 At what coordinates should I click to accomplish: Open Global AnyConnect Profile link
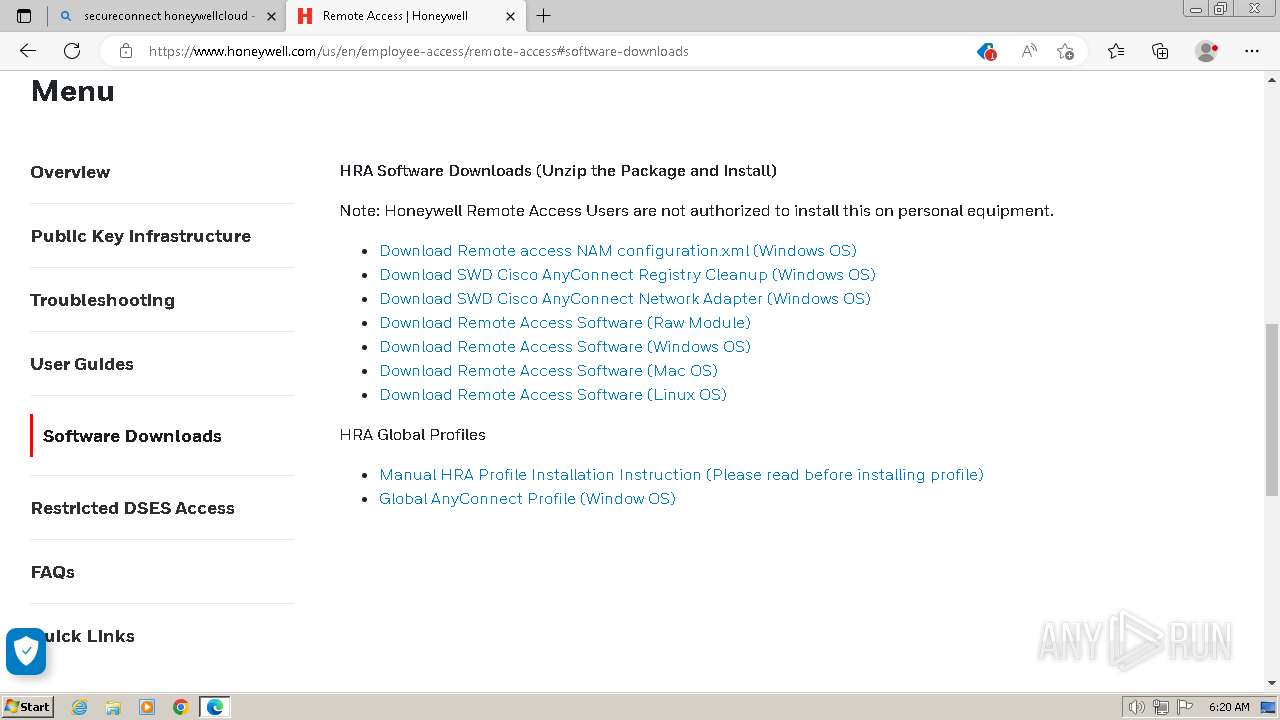coord(527,499)
